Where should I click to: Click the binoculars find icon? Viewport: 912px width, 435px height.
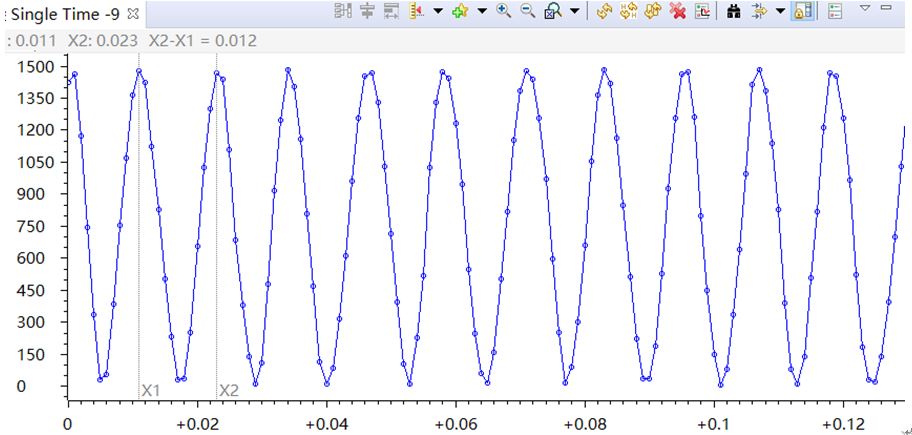click(734, 10)
